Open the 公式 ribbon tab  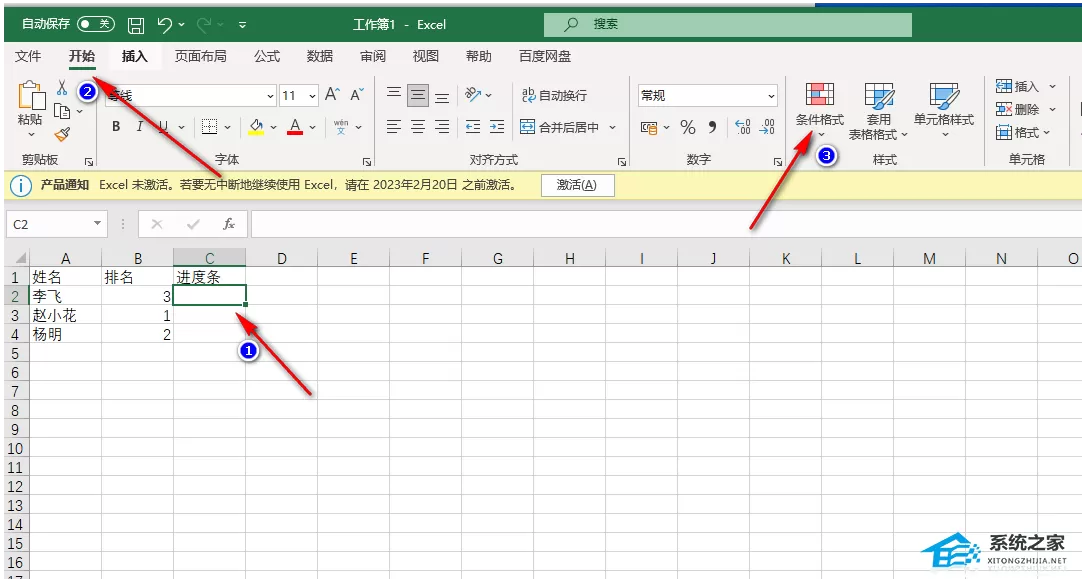(x=266, y=56)
